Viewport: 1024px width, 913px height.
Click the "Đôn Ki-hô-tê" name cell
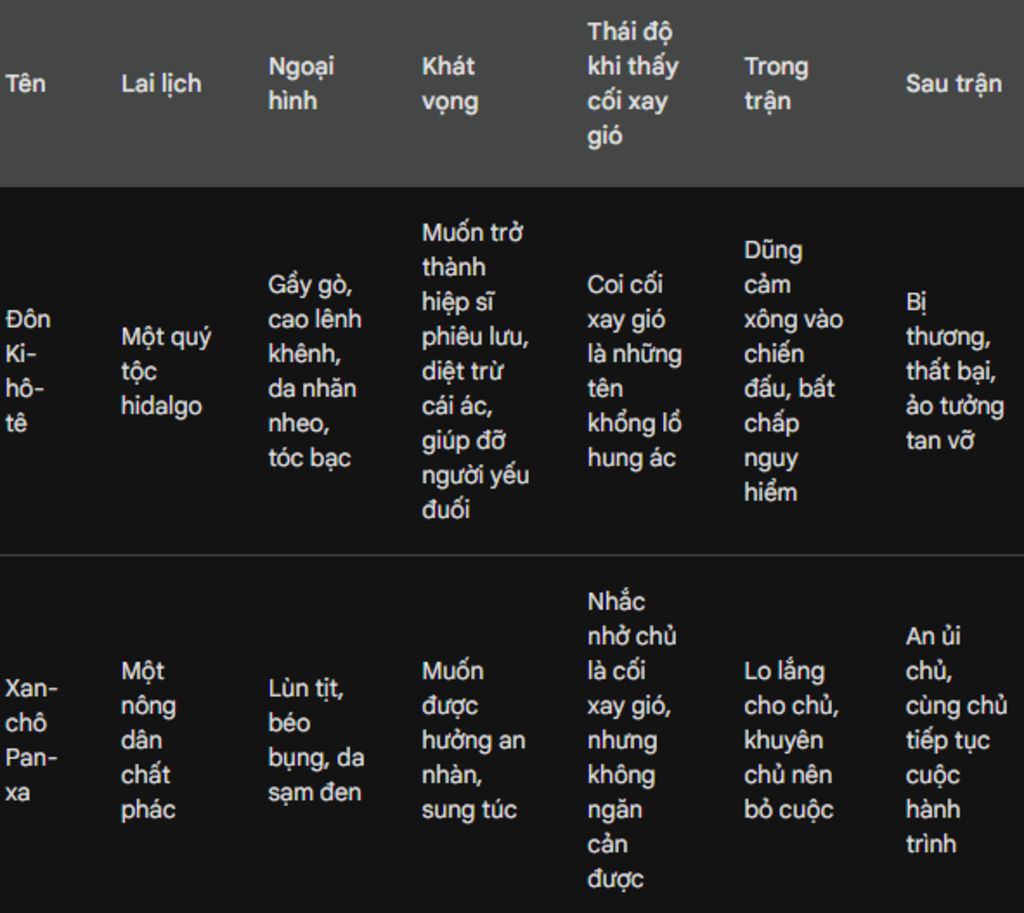pyautogui.click(x=28, y=371)
